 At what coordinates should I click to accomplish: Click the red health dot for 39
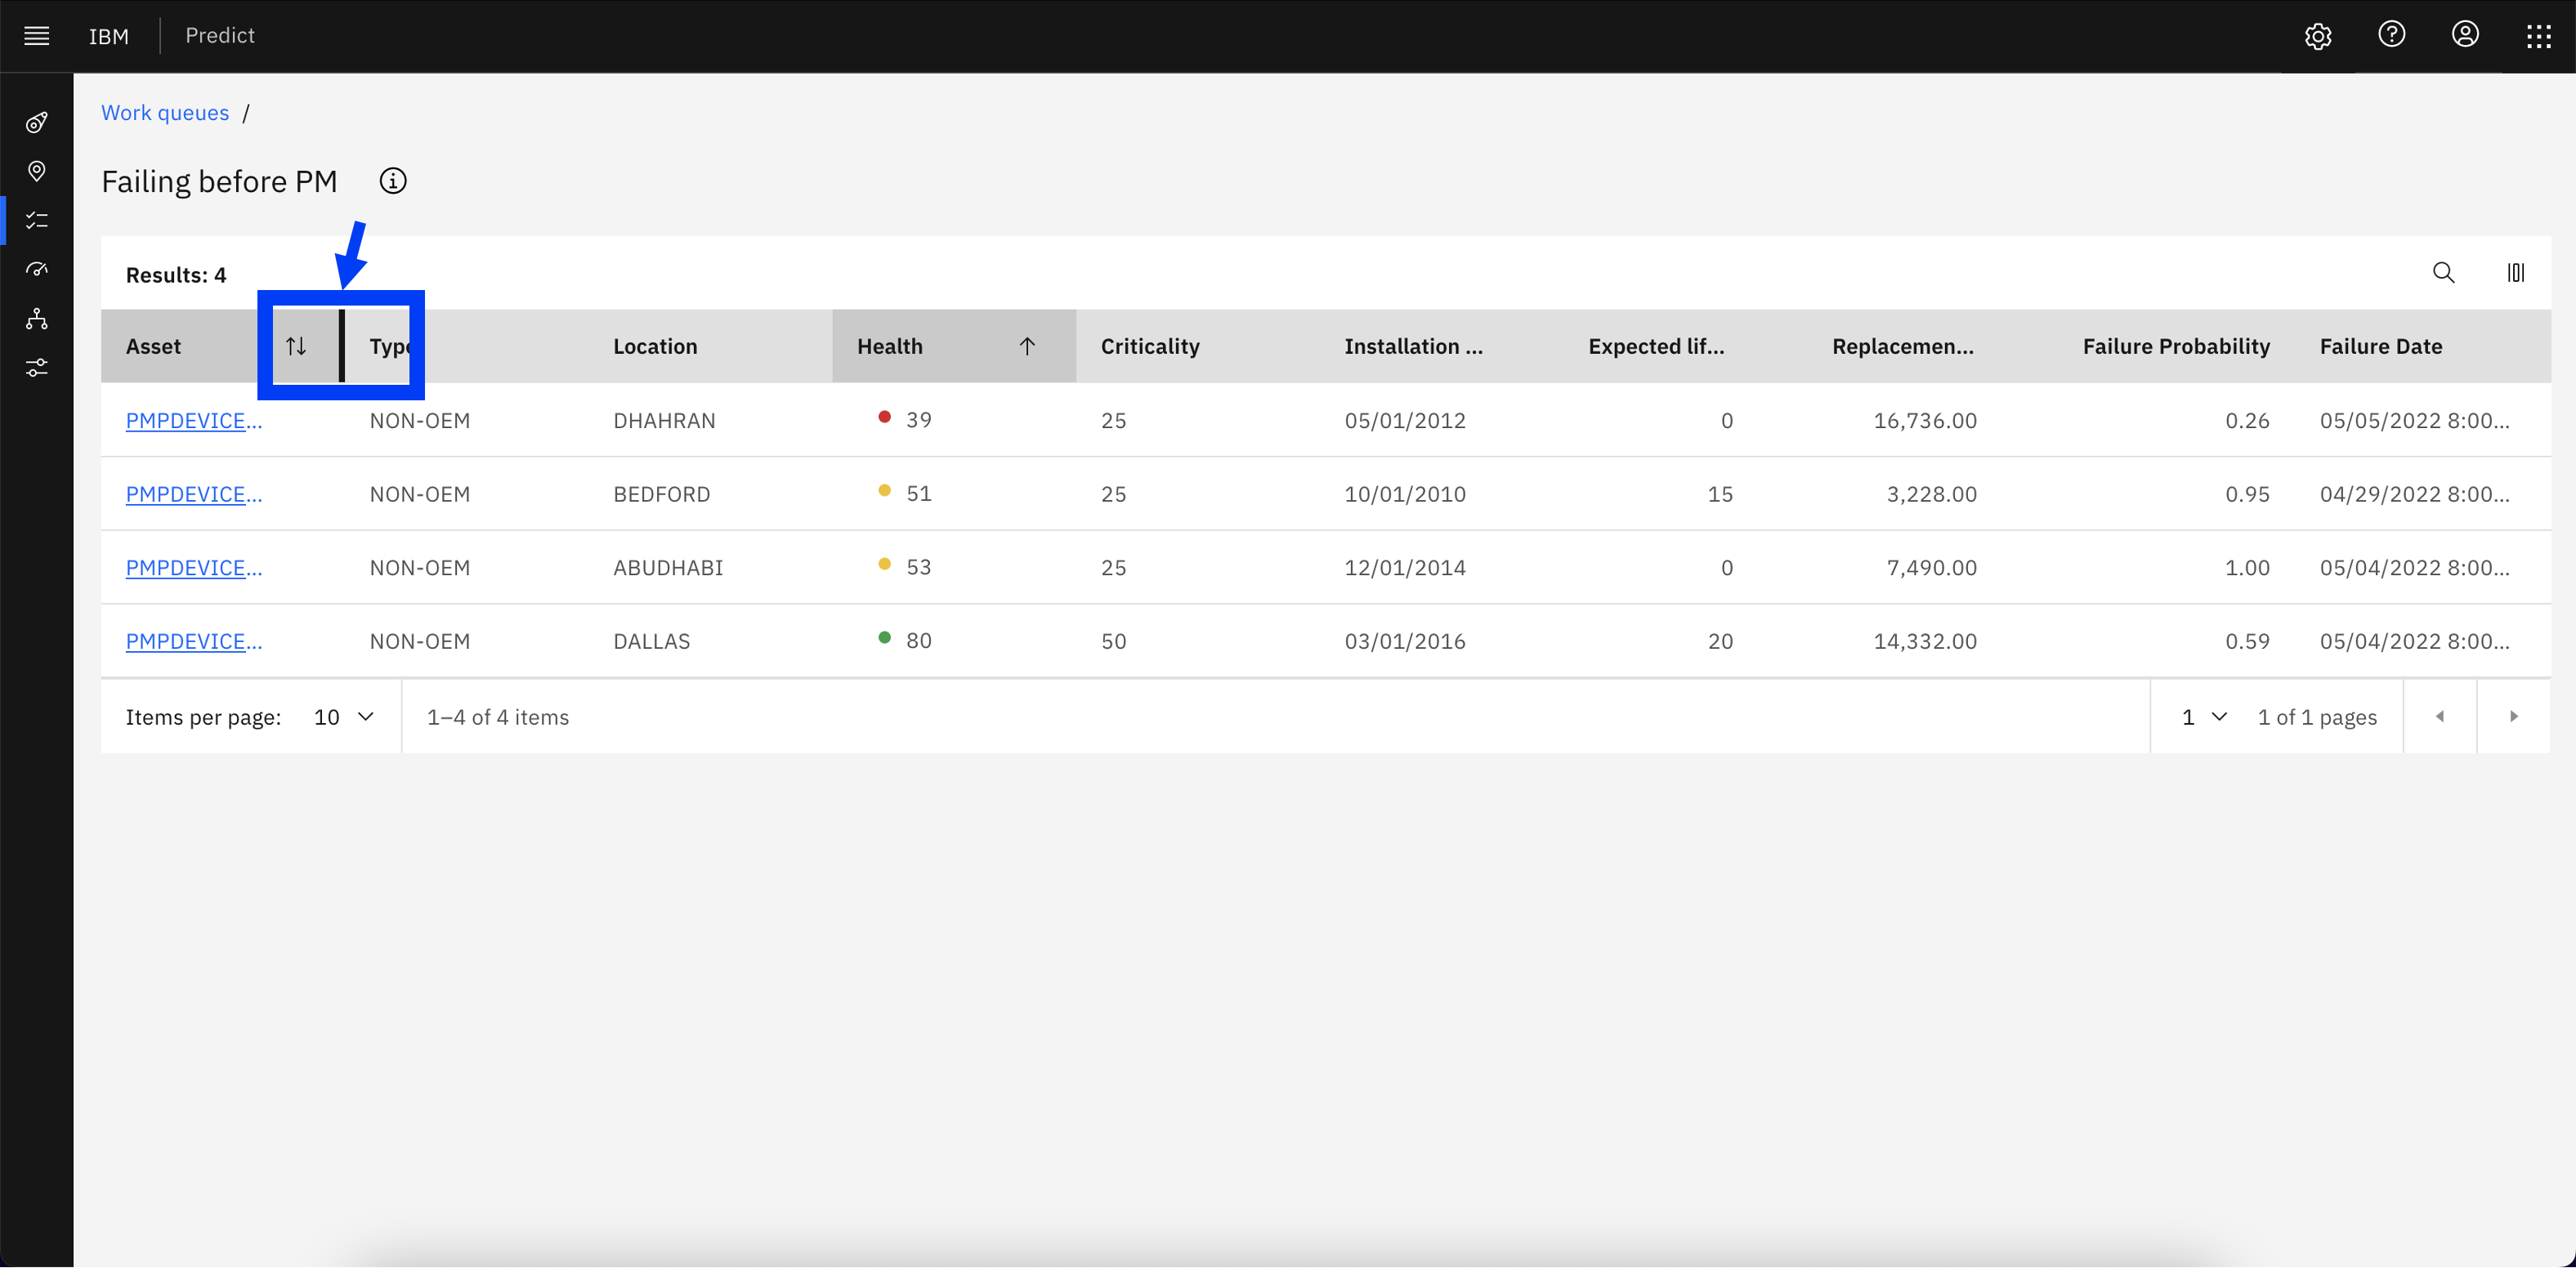pos(884,417)
